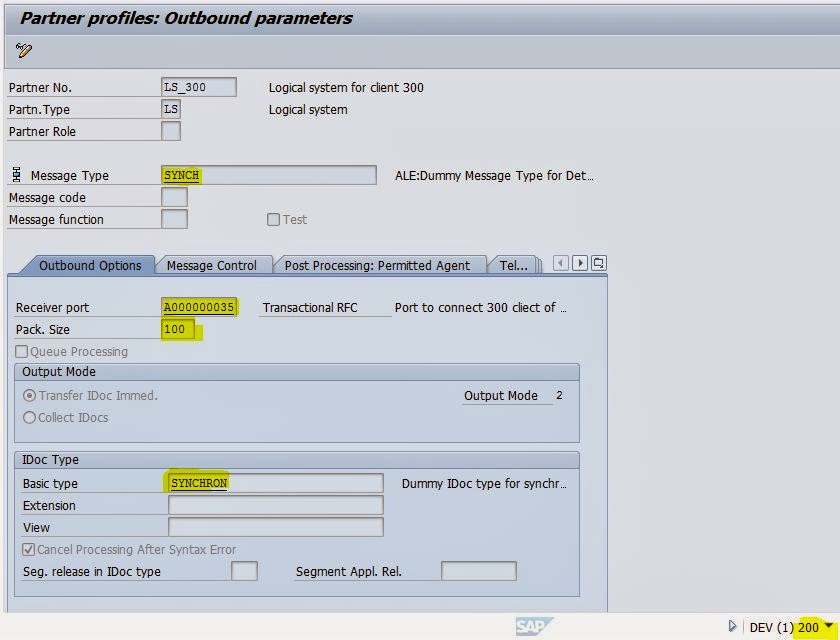Click the Message function field

pos(174,219)
